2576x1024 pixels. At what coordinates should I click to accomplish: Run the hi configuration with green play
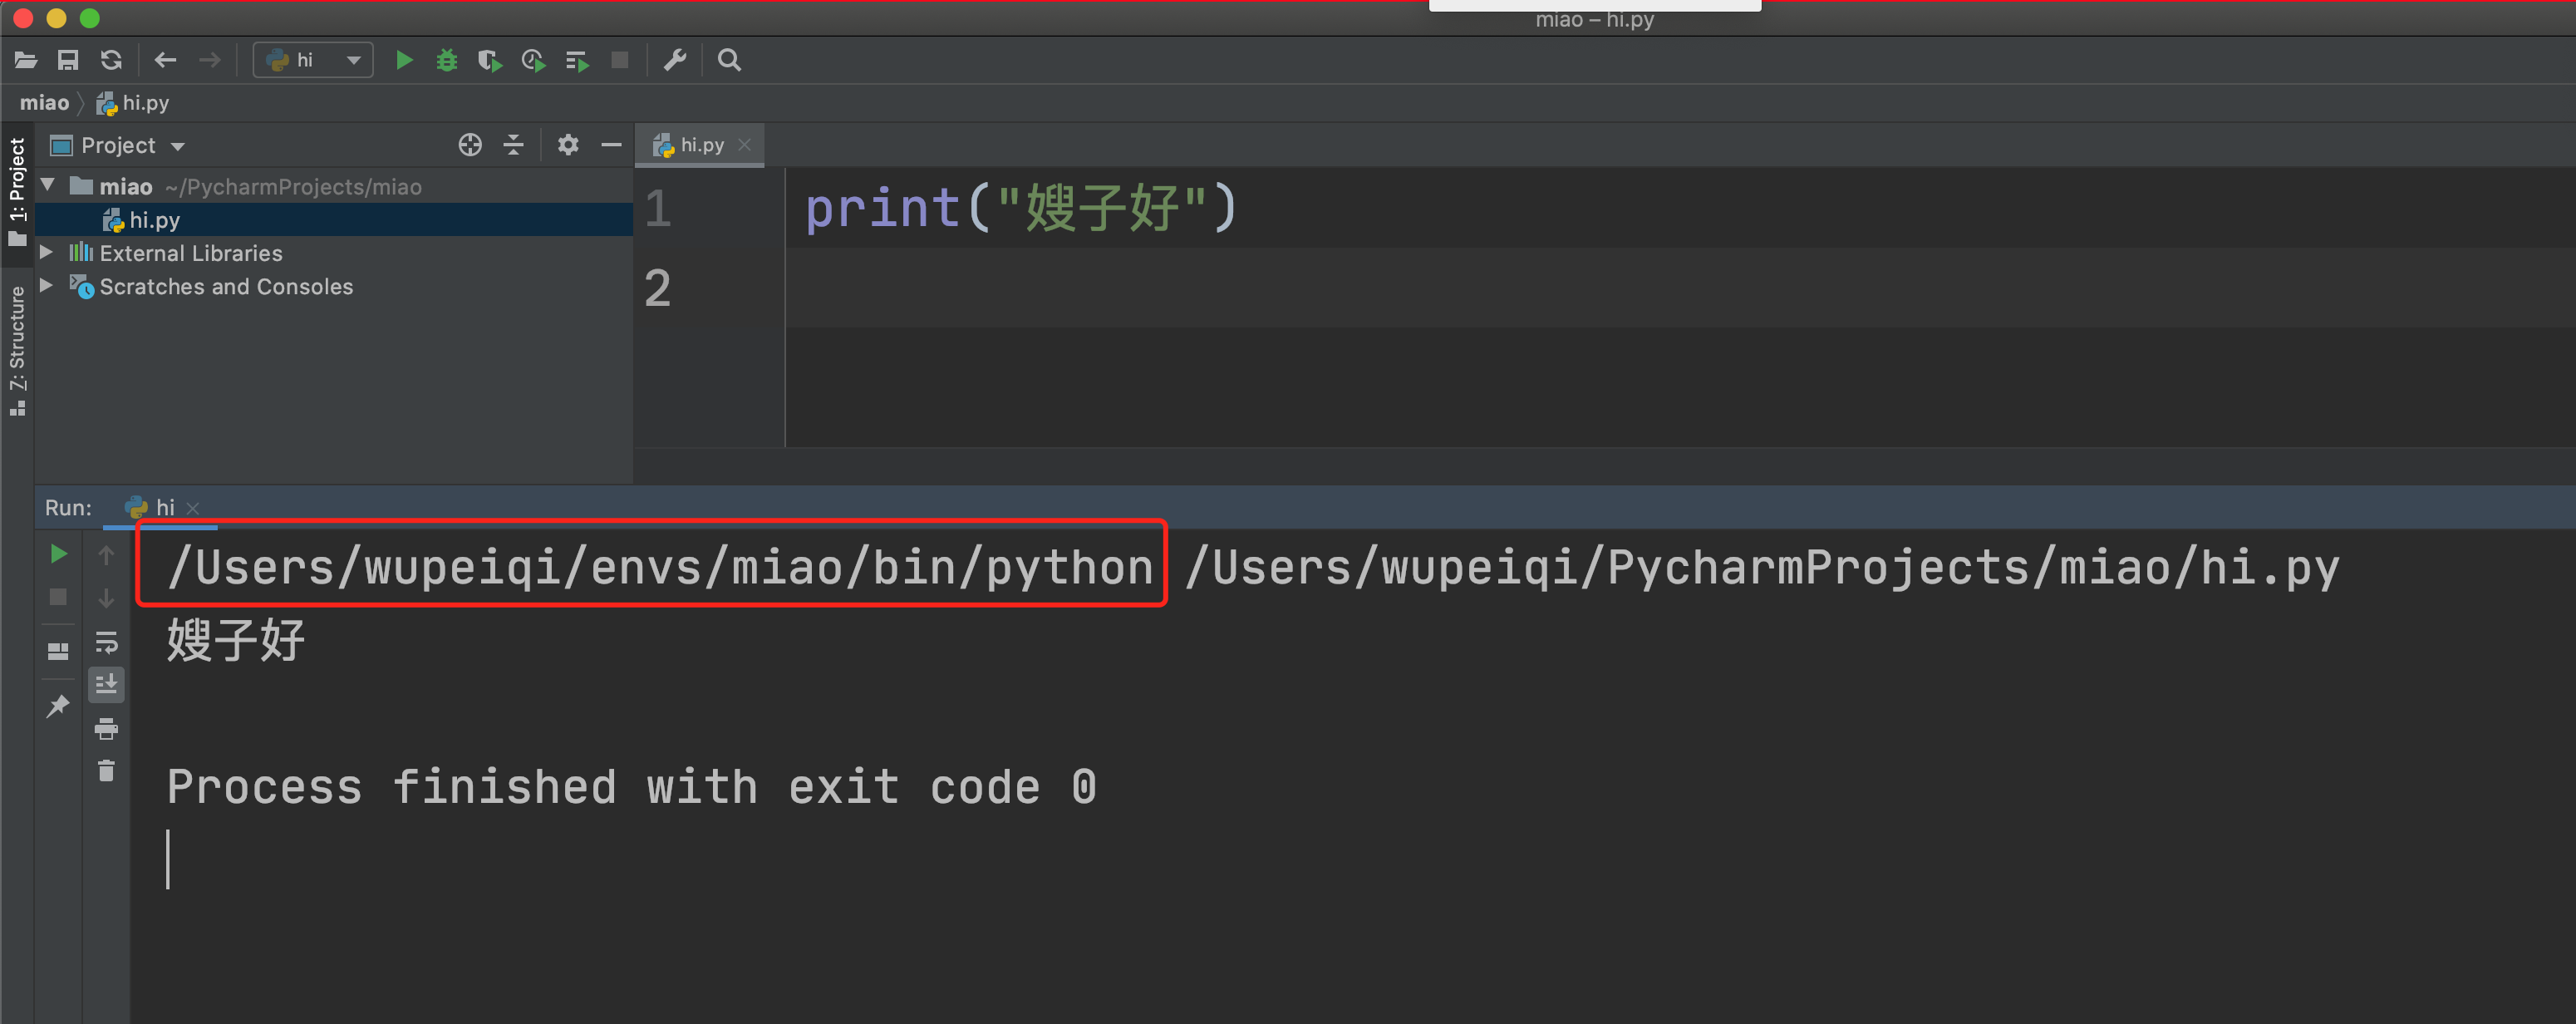[x=404, y=60]
